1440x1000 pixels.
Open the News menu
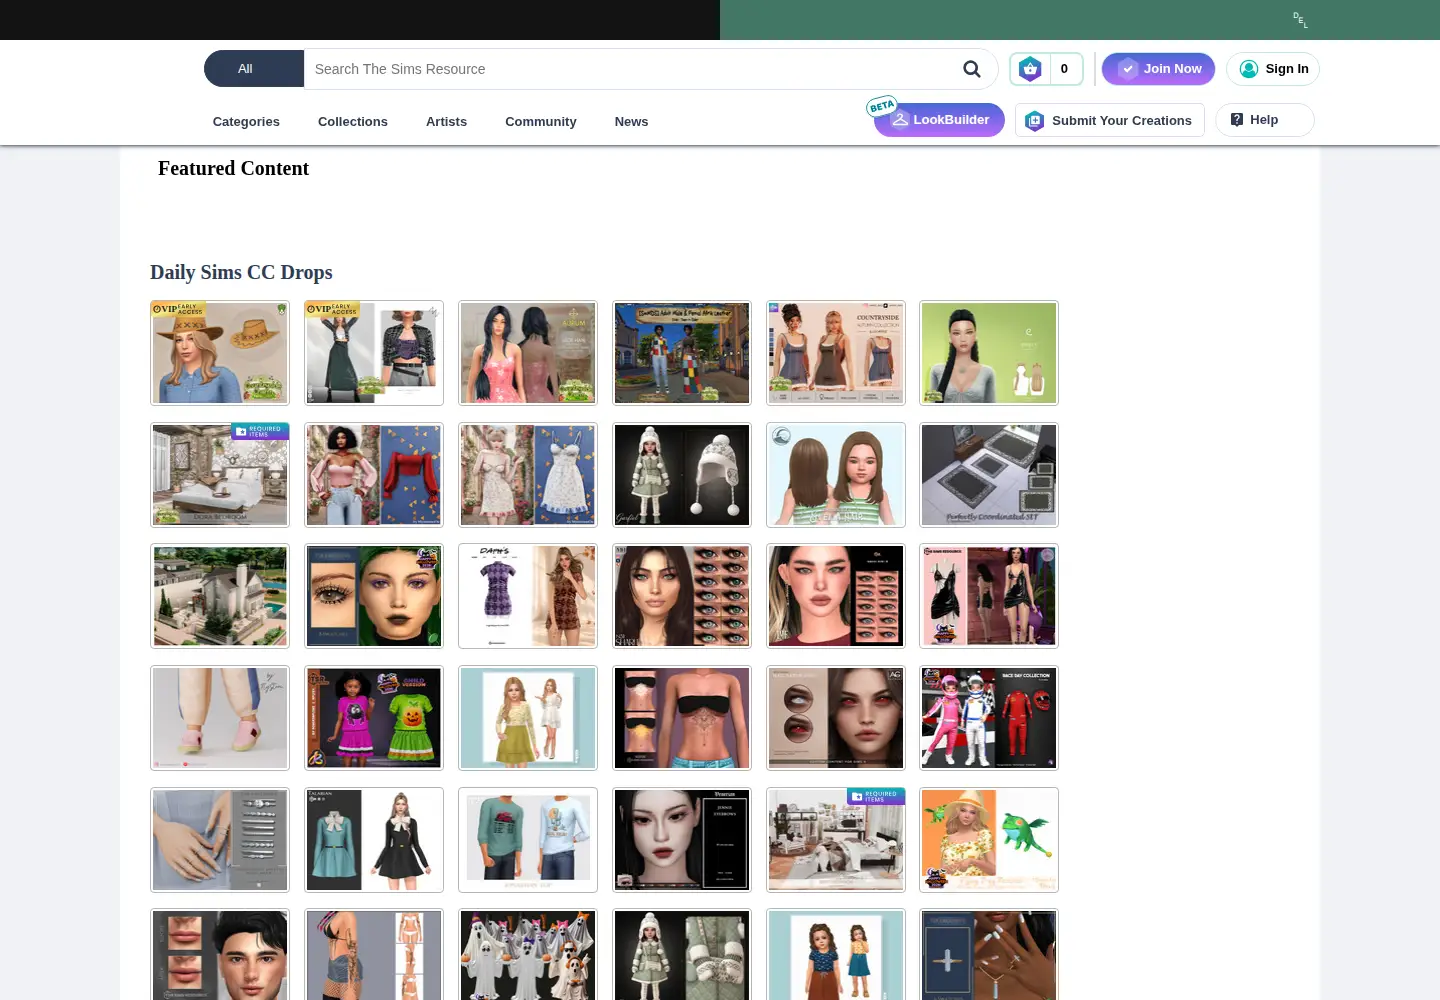[x=631, y=122]
